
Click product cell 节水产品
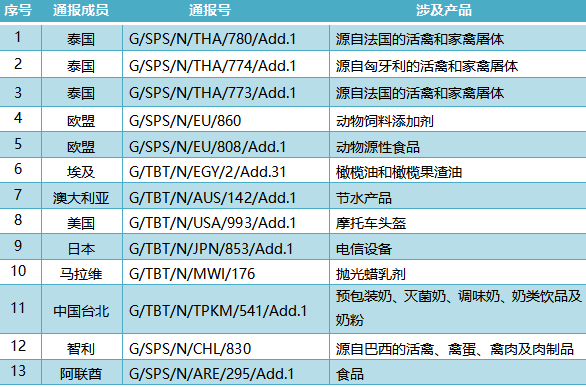[x=364, y=198]
